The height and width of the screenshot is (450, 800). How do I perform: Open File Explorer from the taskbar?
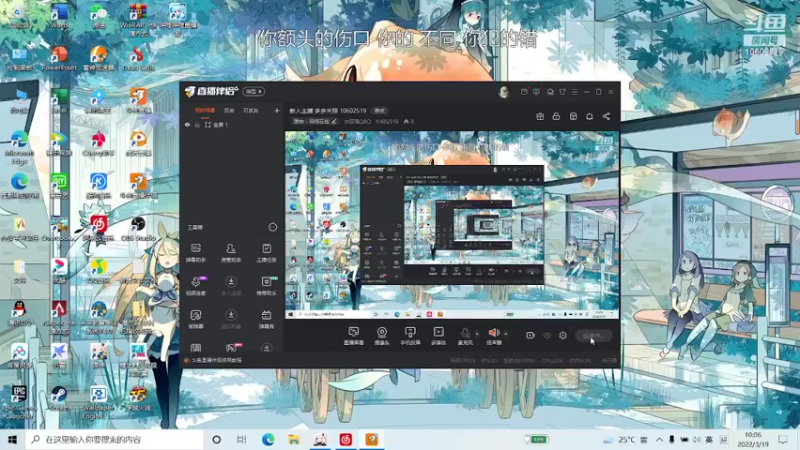tap(294, 439)
